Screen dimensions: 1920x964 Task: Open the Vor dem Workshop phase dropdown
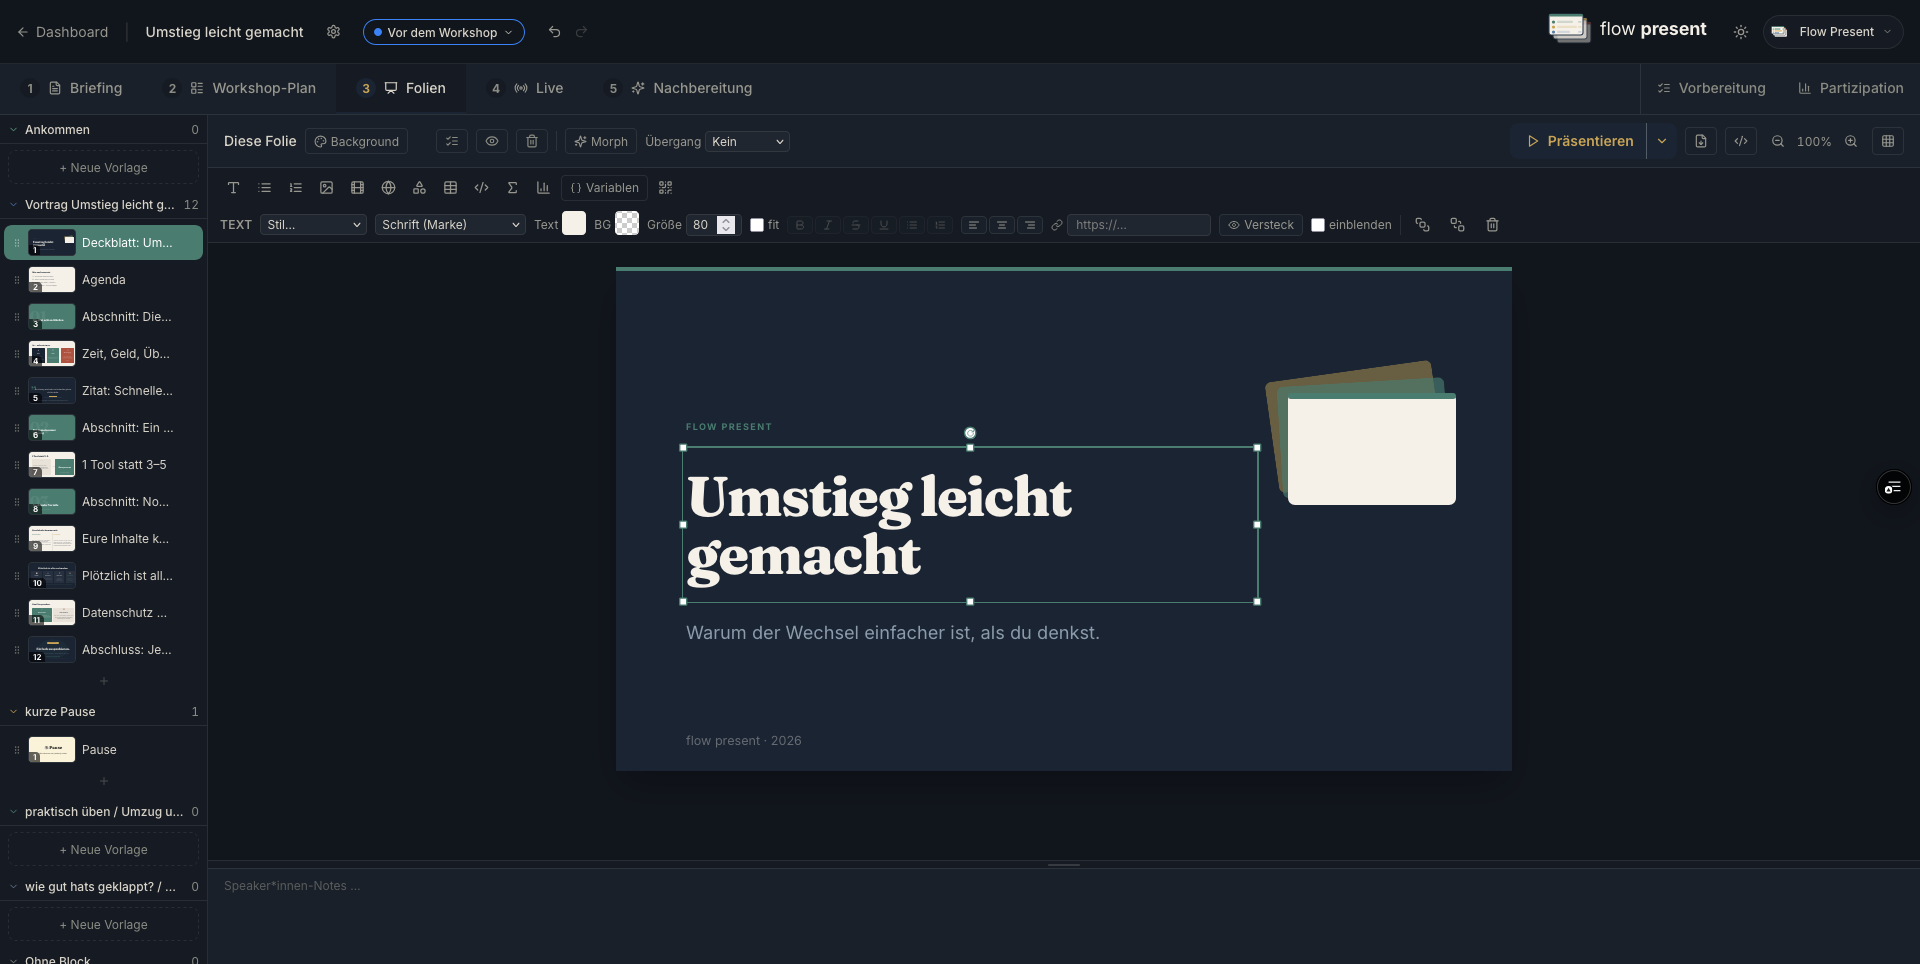443,32
